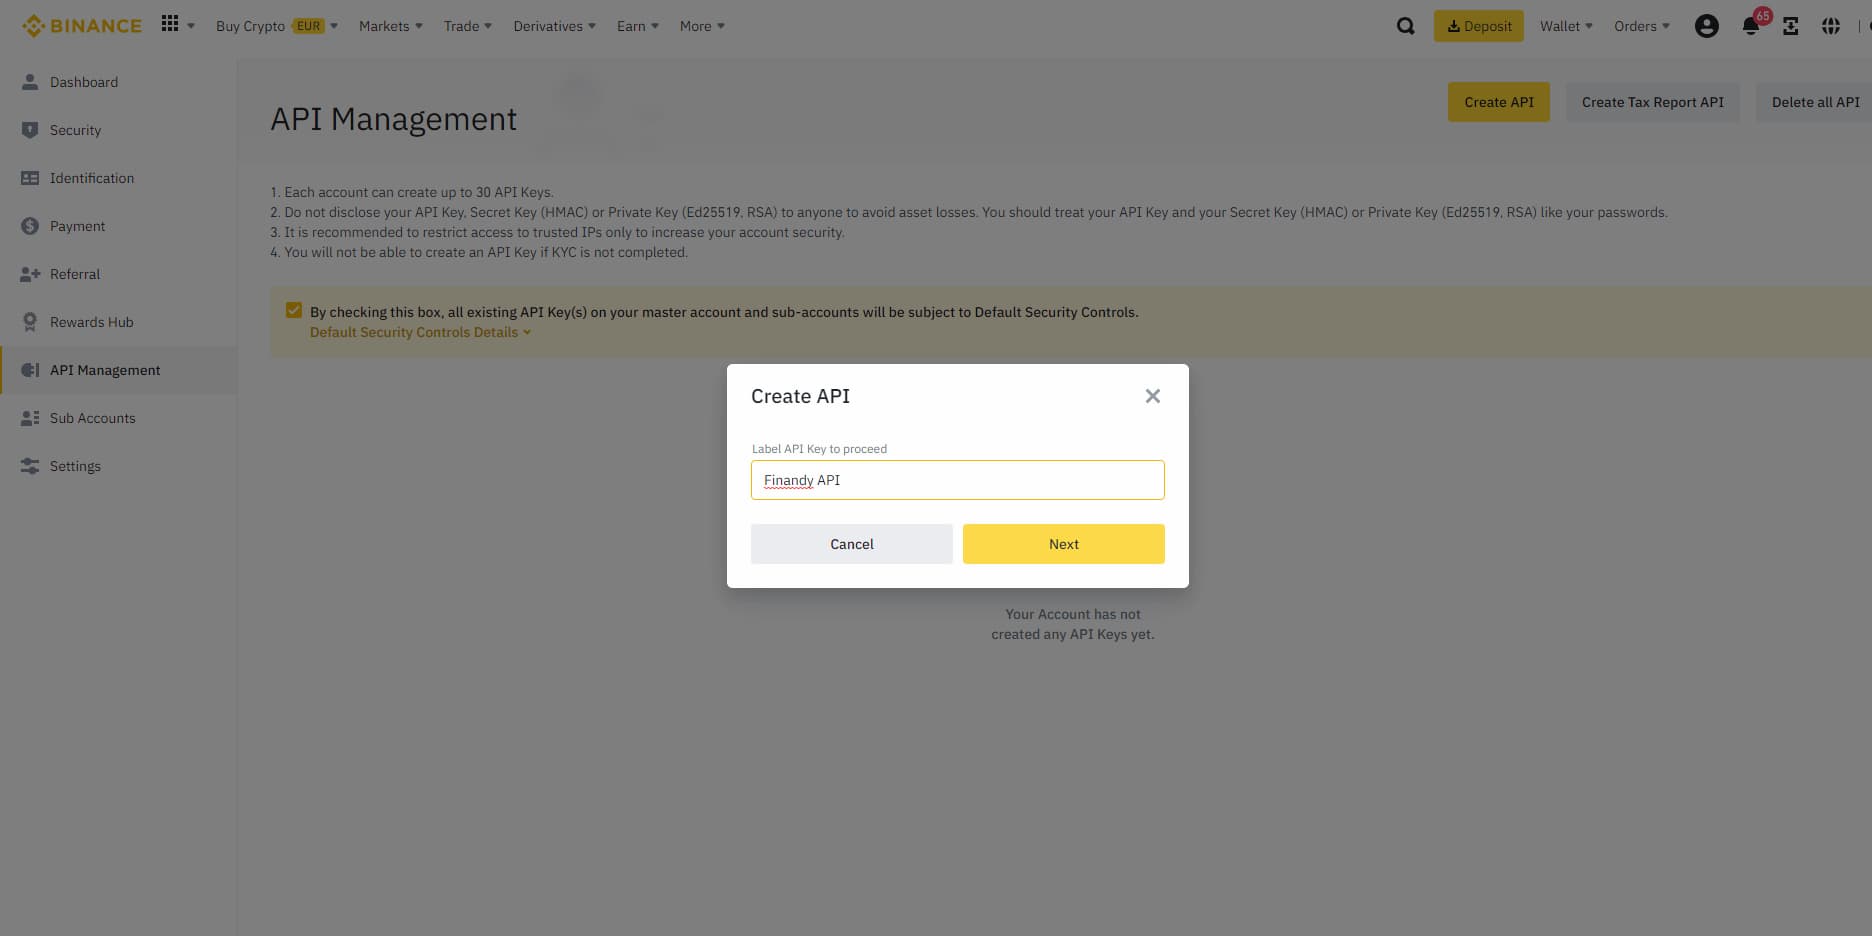Click the Referral person-plus icon

30,274
